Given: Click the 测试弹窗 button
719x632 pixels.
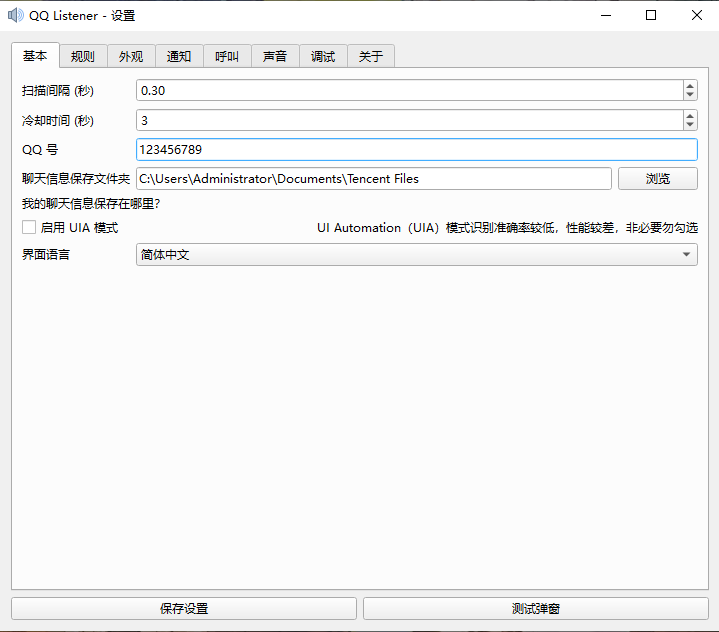Looking at the screenshot, I should coord(536,609).
